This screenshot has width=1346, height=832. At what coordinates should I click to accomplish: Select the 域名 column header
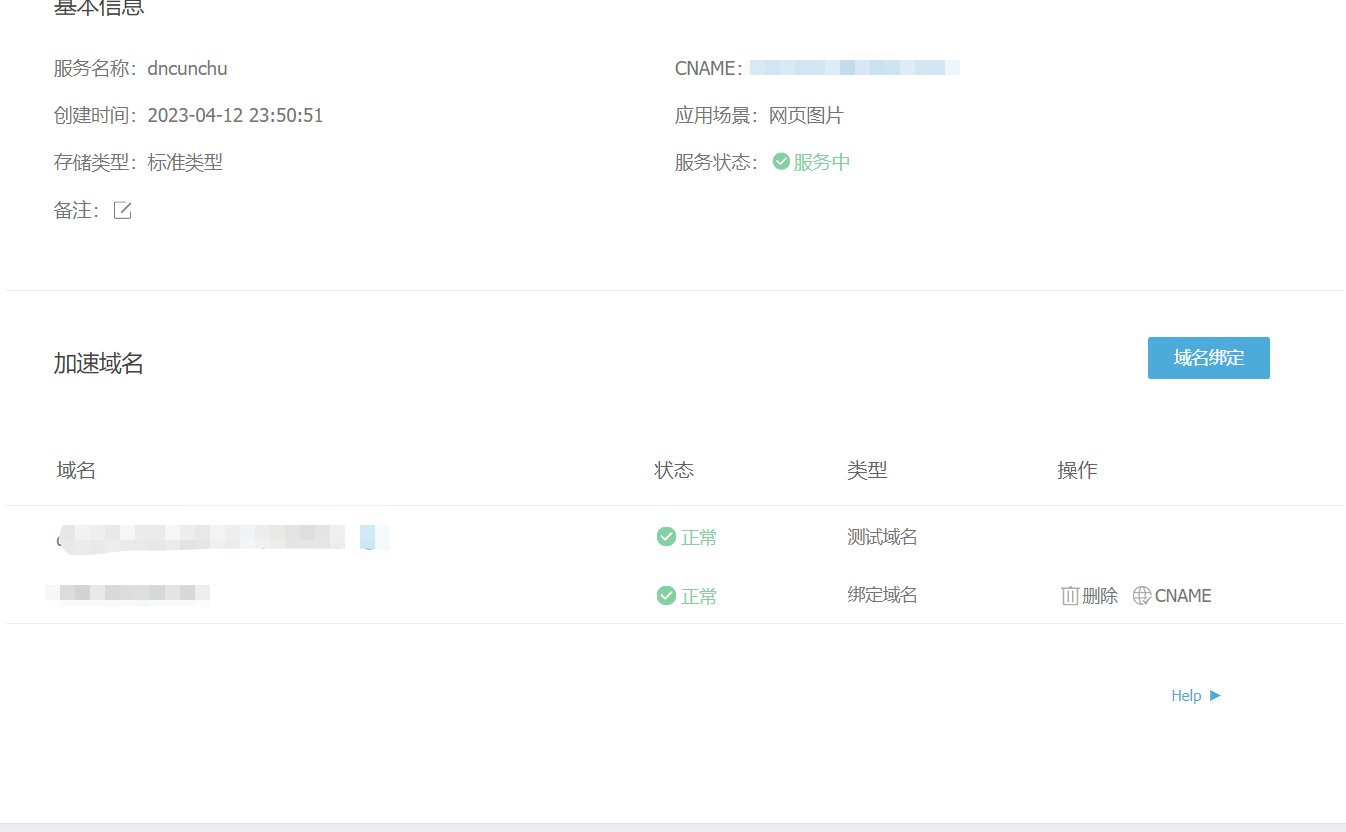[77, 470]
